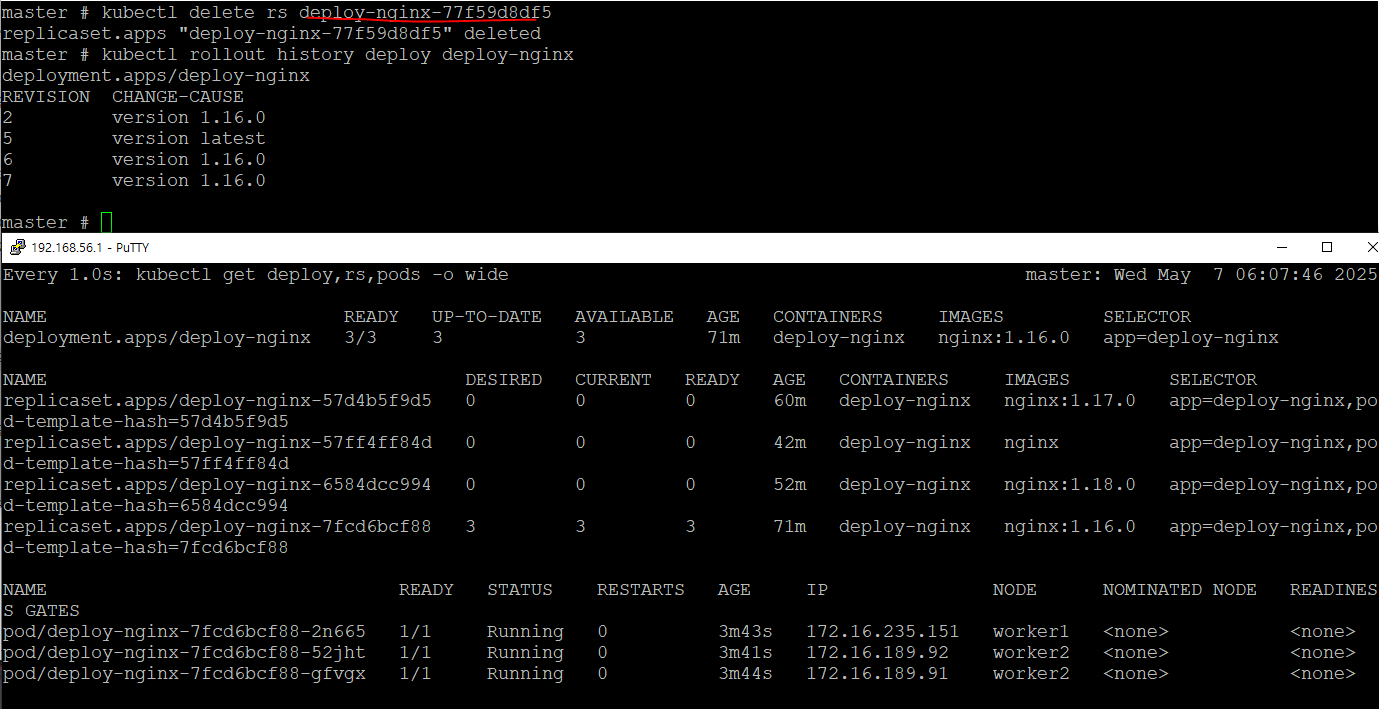Click the nginx:1.18.0 image value
This screenshot has height=709, width=1379.
click(x=1070, y=484)
